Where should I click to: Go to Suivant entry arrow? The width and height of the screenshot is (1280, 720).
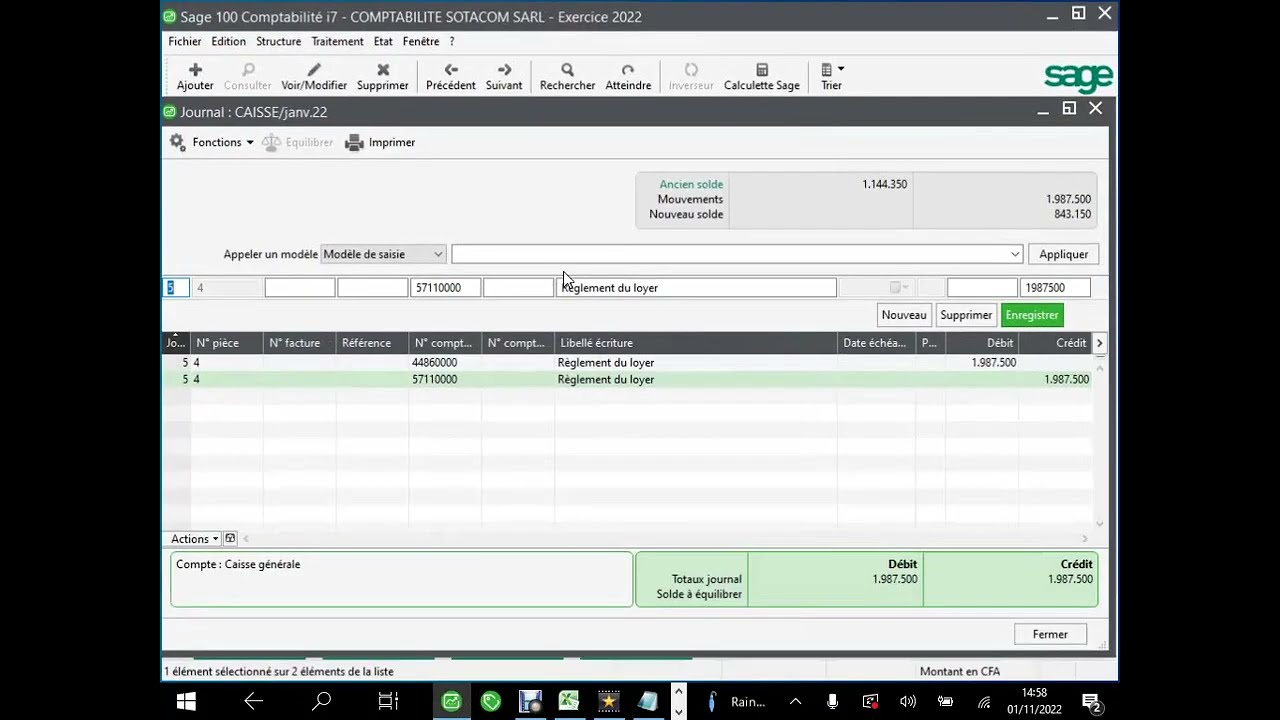point(504,70)
